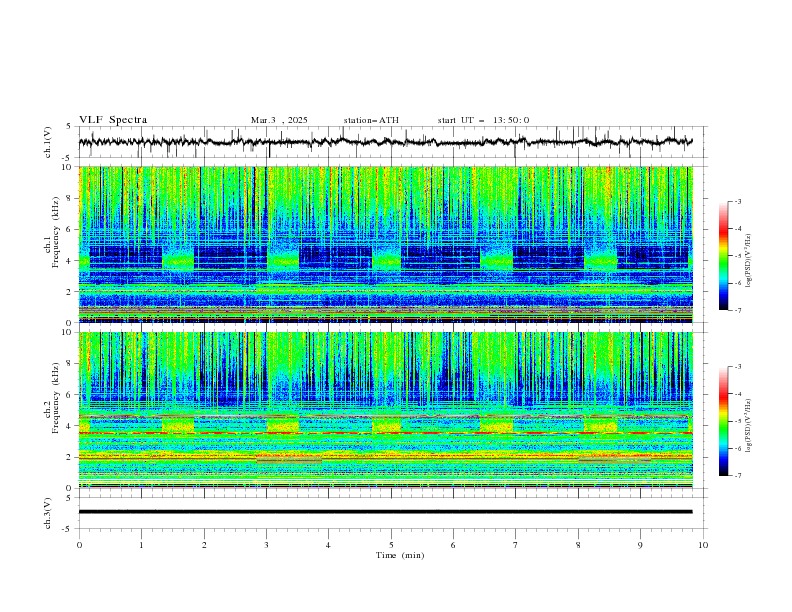Screen dimensions: 792x612
Task: Click the ch.2 spectrogram panel
Action: click(x=386, y=410)
